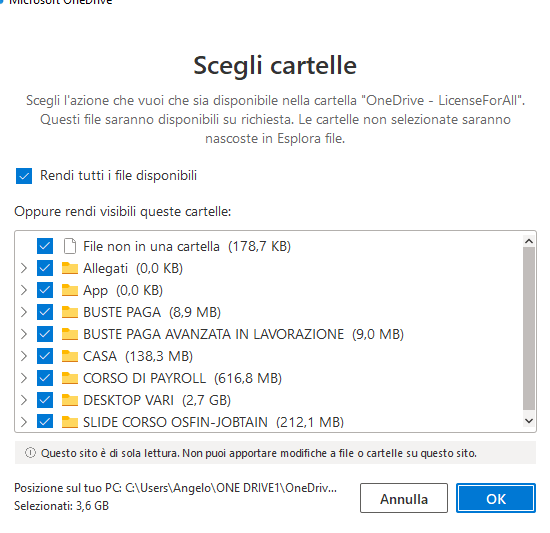This screenshot has height=533, width=550.
Task: Click the 'Posizione sul tuo PC' path text
Action: tap(175, 488)
